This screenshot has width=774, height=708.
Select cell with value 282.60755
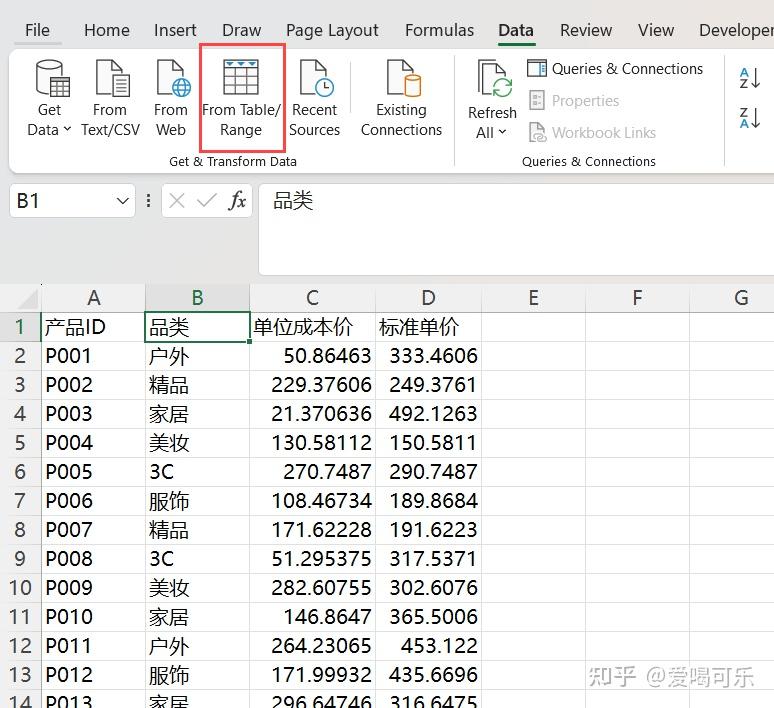(312, 588)
